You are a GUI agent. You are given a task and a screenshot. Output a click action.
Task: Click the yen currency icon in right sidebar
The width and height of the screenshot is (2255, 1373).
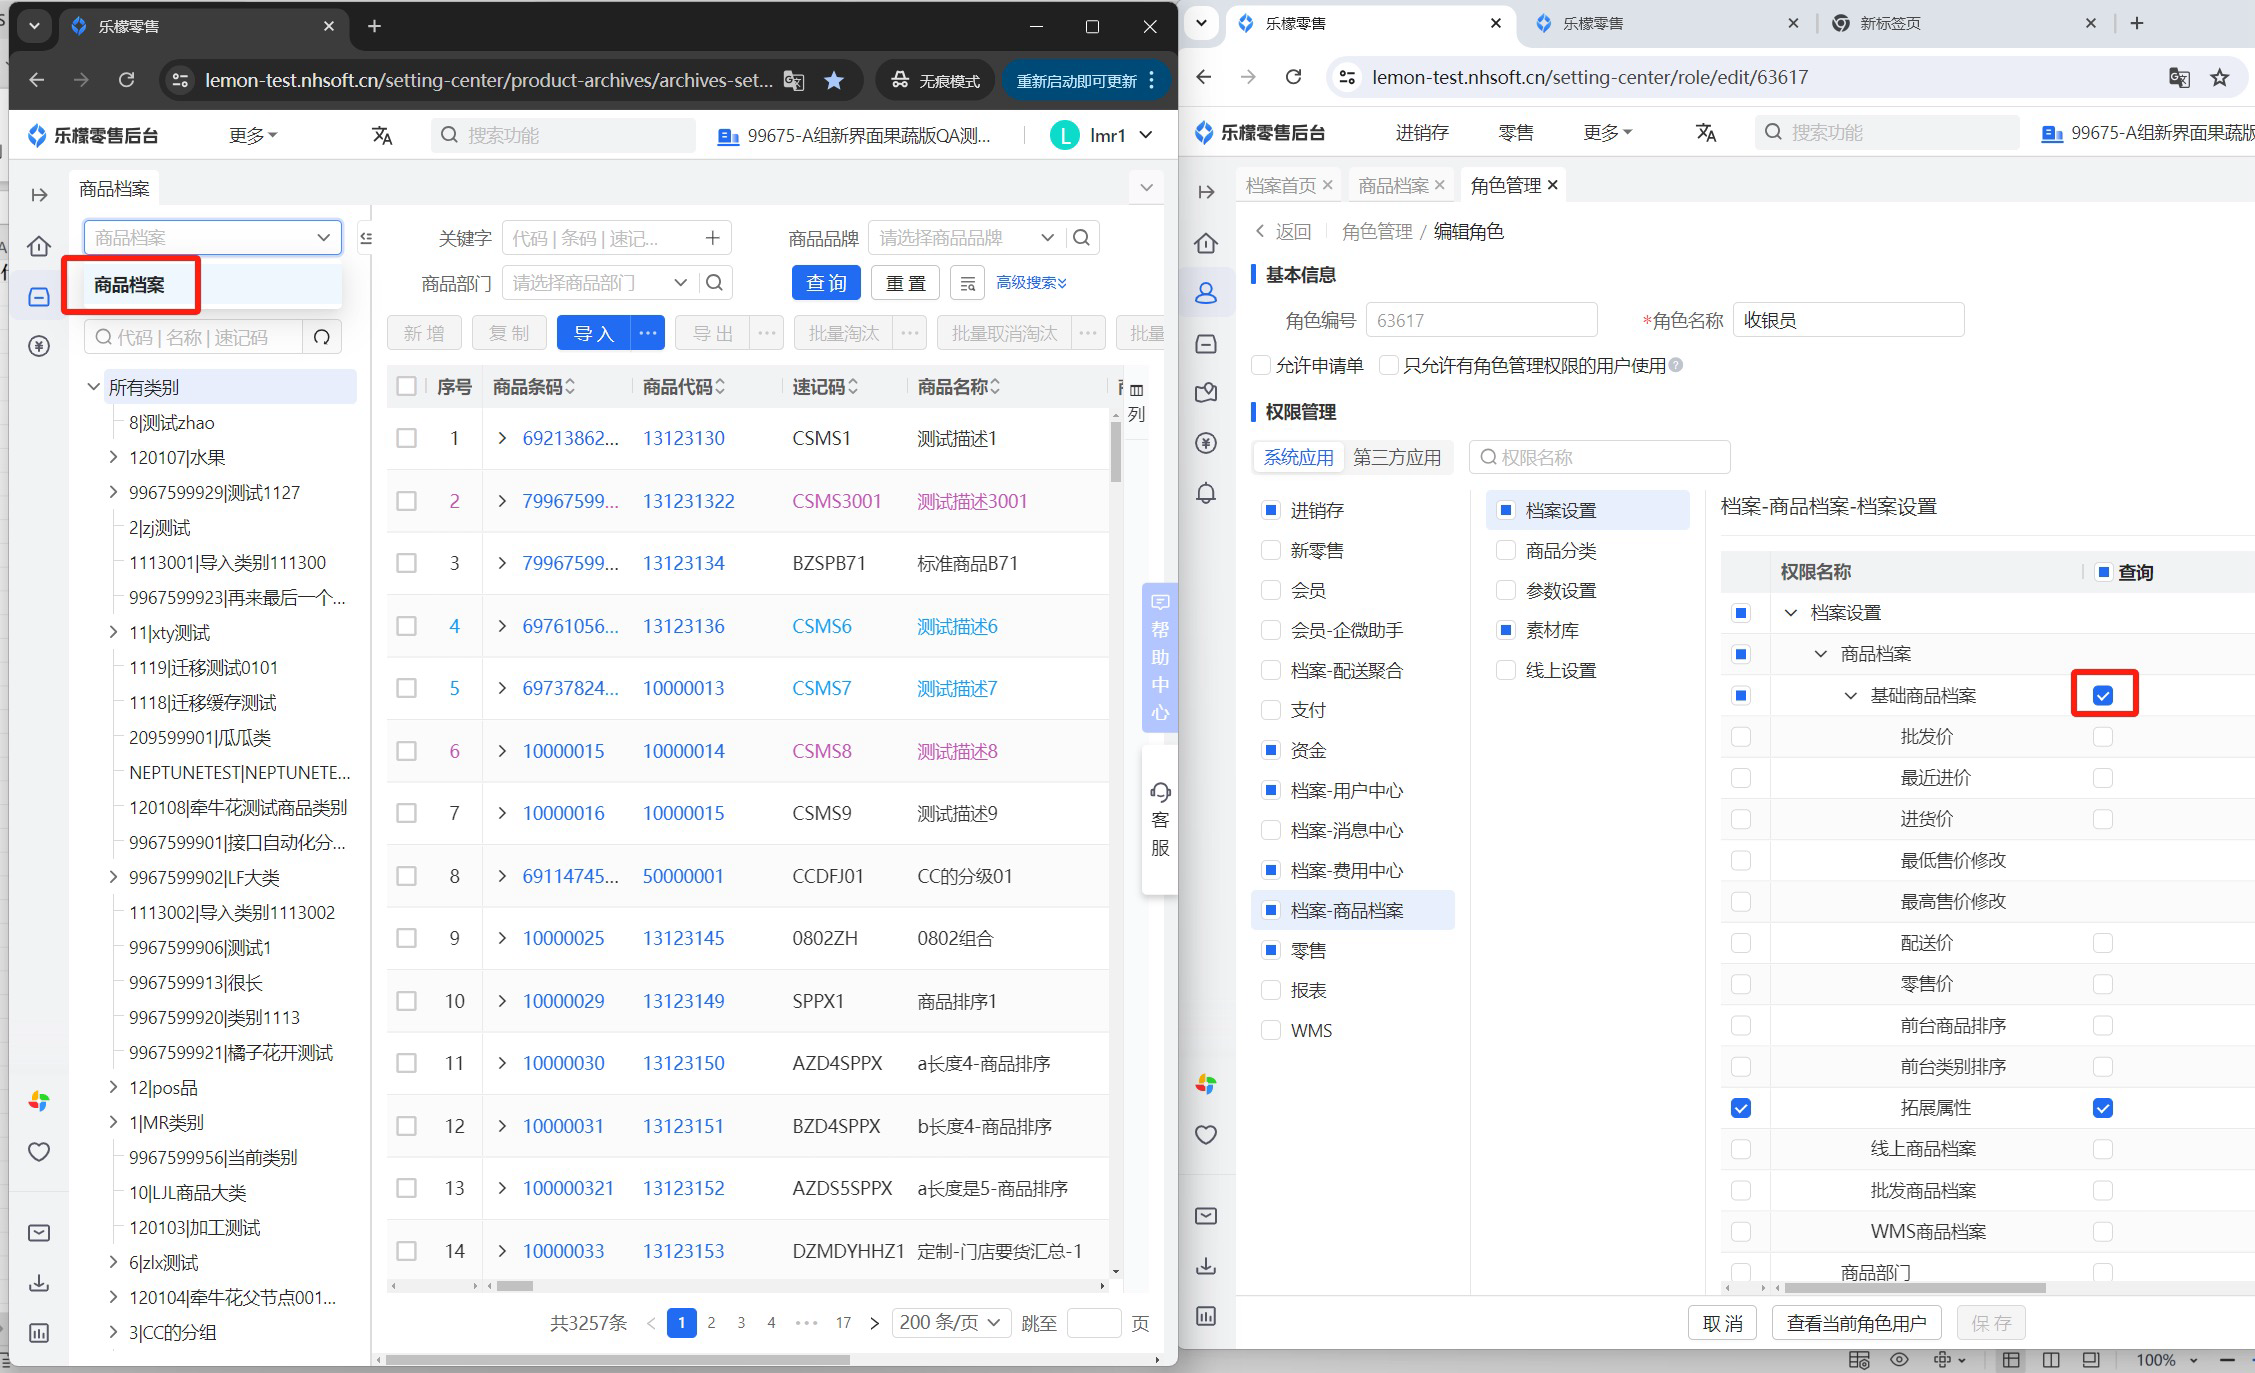1206,443
